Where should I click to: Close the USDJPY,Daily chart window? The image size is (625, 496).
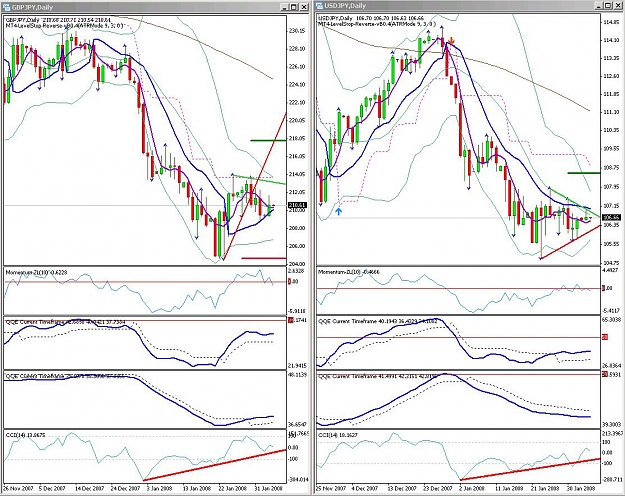(618, 5)
